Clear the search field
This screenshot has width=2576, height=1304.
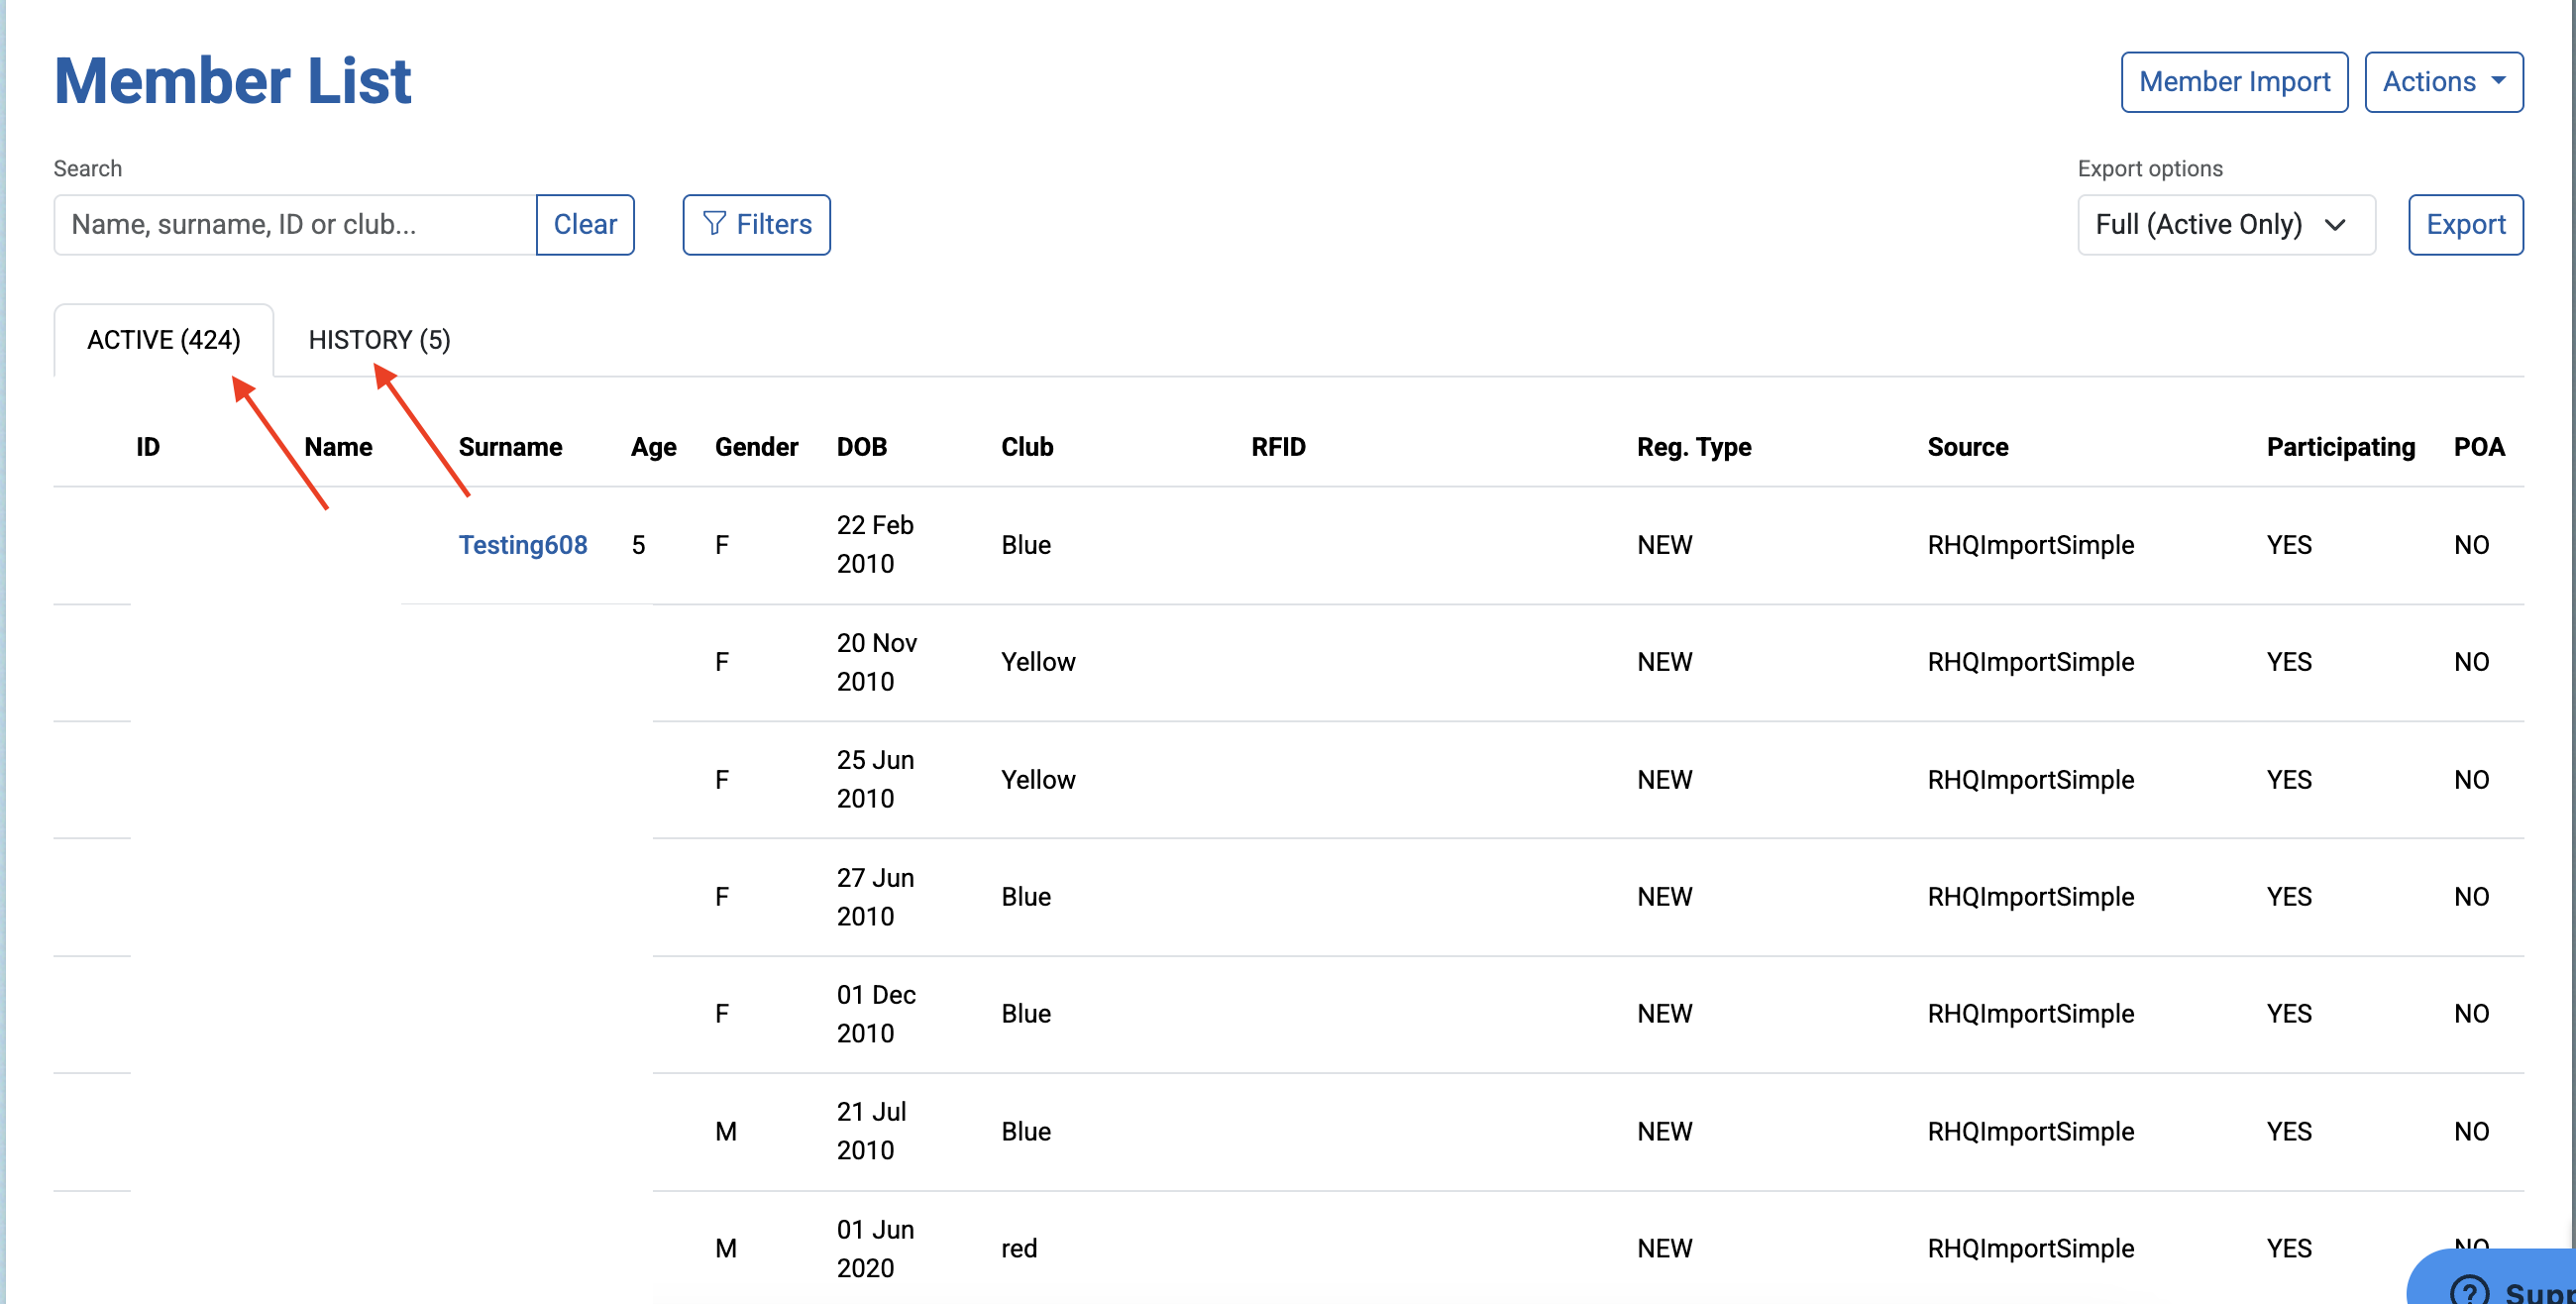[x=585, y=224]
